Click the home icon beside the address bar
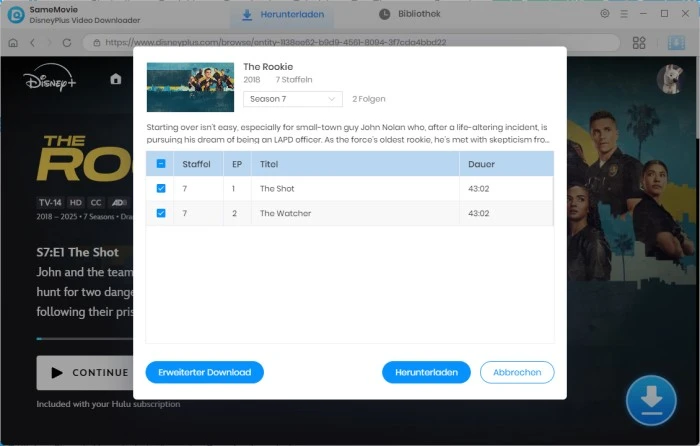Screen dimensions: 700x446 click(x=13, y=43)
